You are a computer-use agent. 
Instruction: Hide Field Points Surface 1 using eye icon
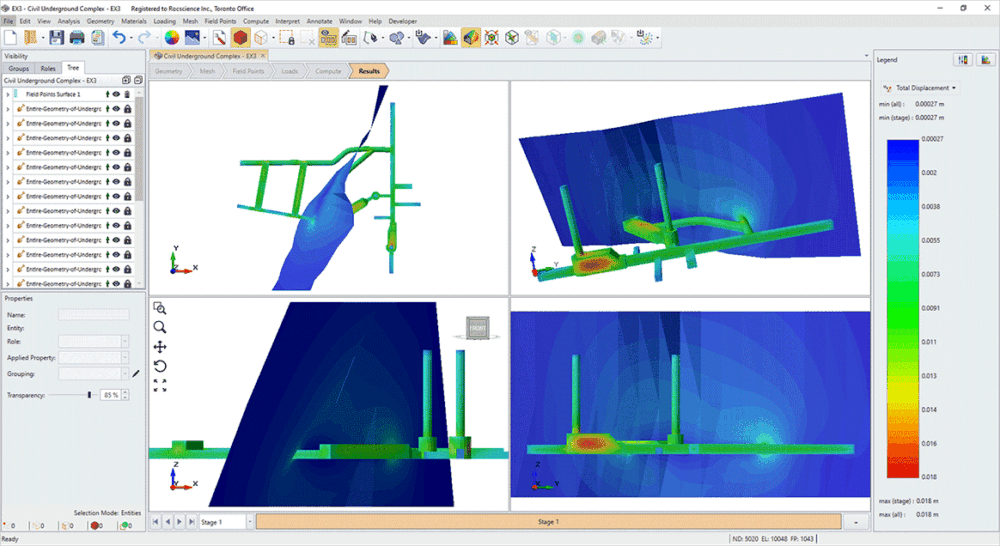[x=117, y=94]
